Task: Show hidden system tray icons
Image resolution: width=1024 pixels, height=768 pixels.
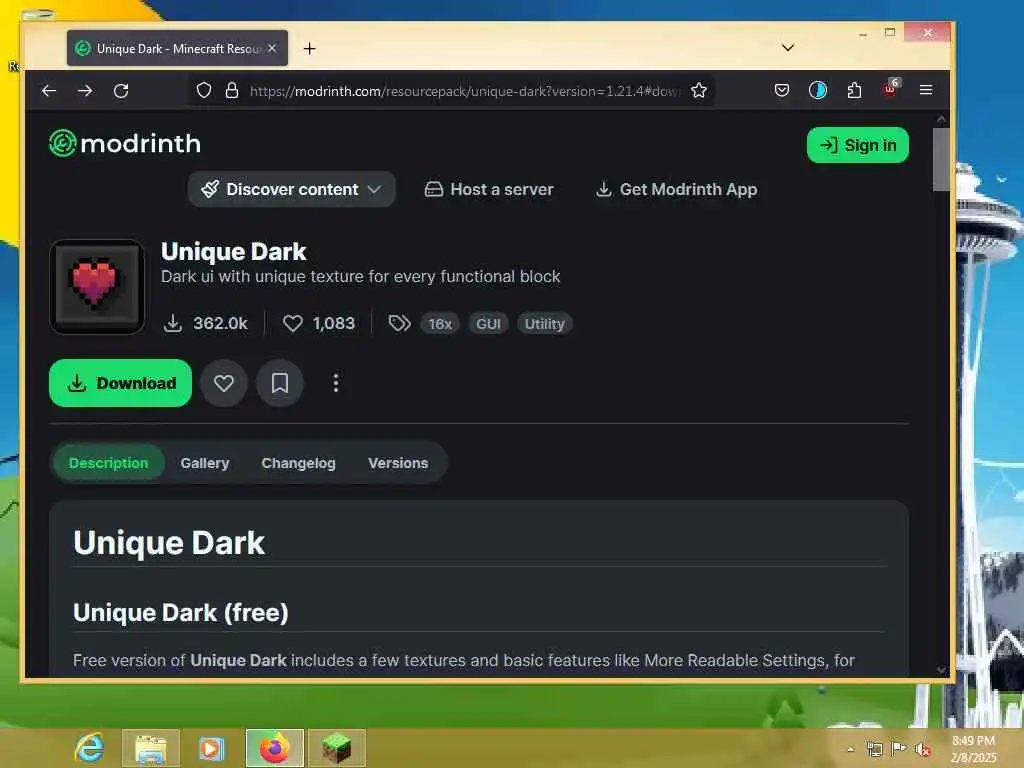Action: tap(850, 749)
